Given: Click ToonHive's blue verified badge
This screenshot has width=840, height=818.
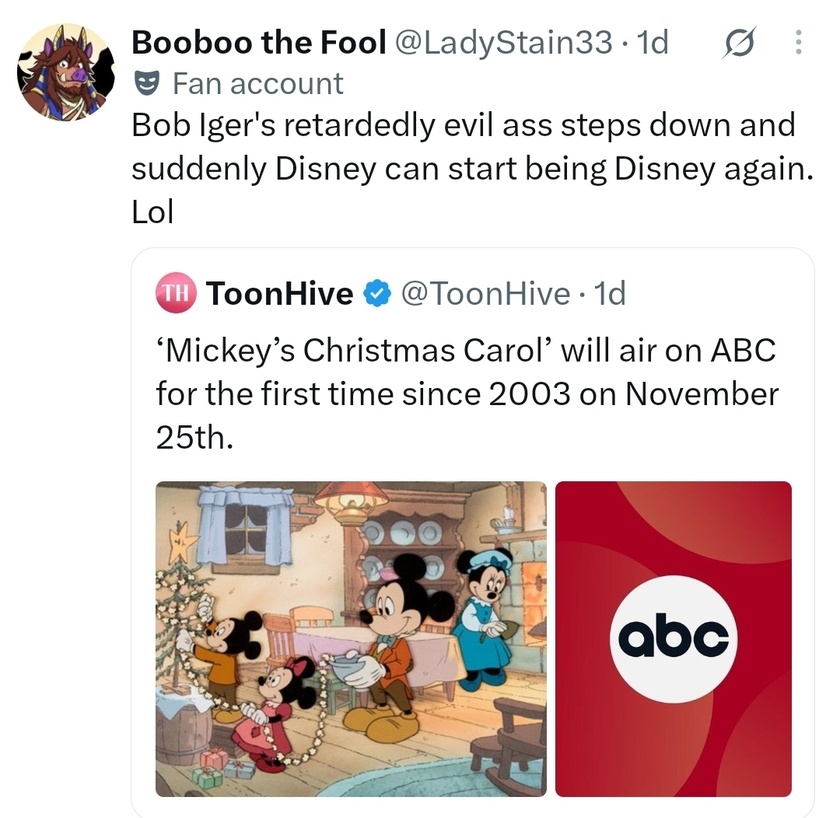Looking at the screenshot, I should point(378,293).
